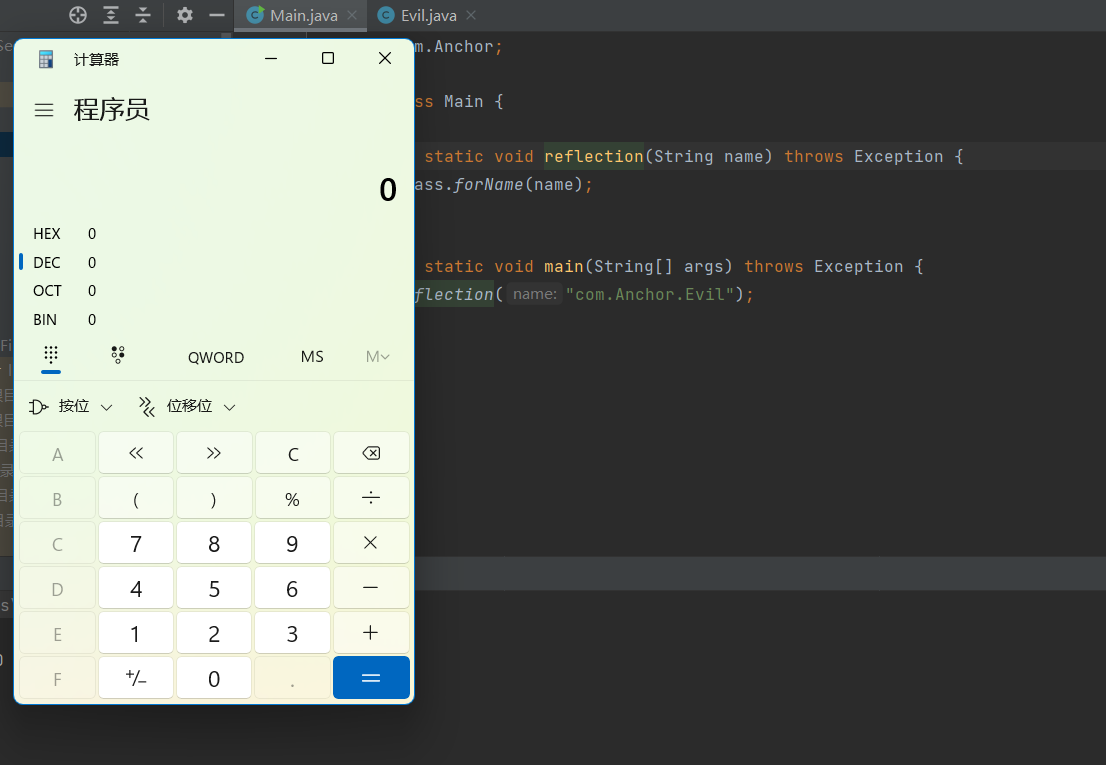The height and width of the screenshot is (765, 1106).
Task: Click the digit 4 key
Action: pyautogui.click(x=136, y=588)
